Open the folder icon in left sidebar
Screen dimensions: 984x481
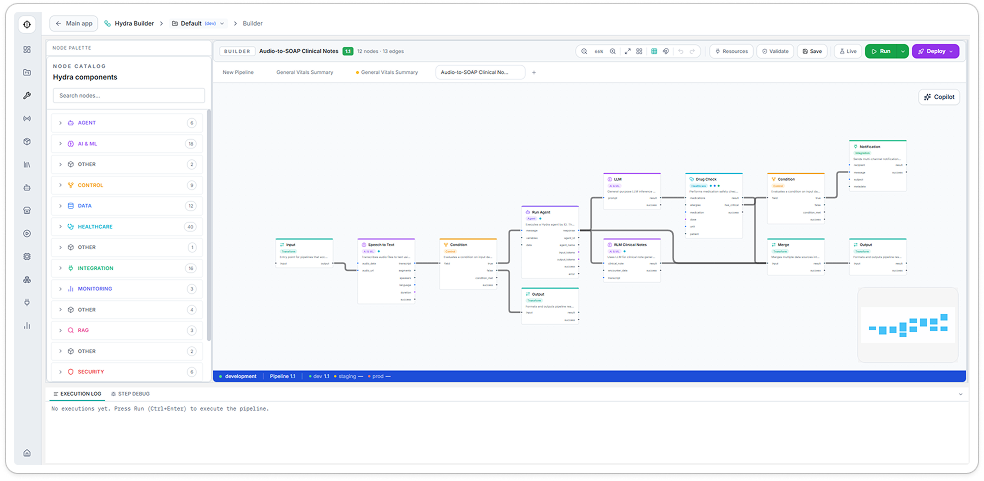pos(27,72)
